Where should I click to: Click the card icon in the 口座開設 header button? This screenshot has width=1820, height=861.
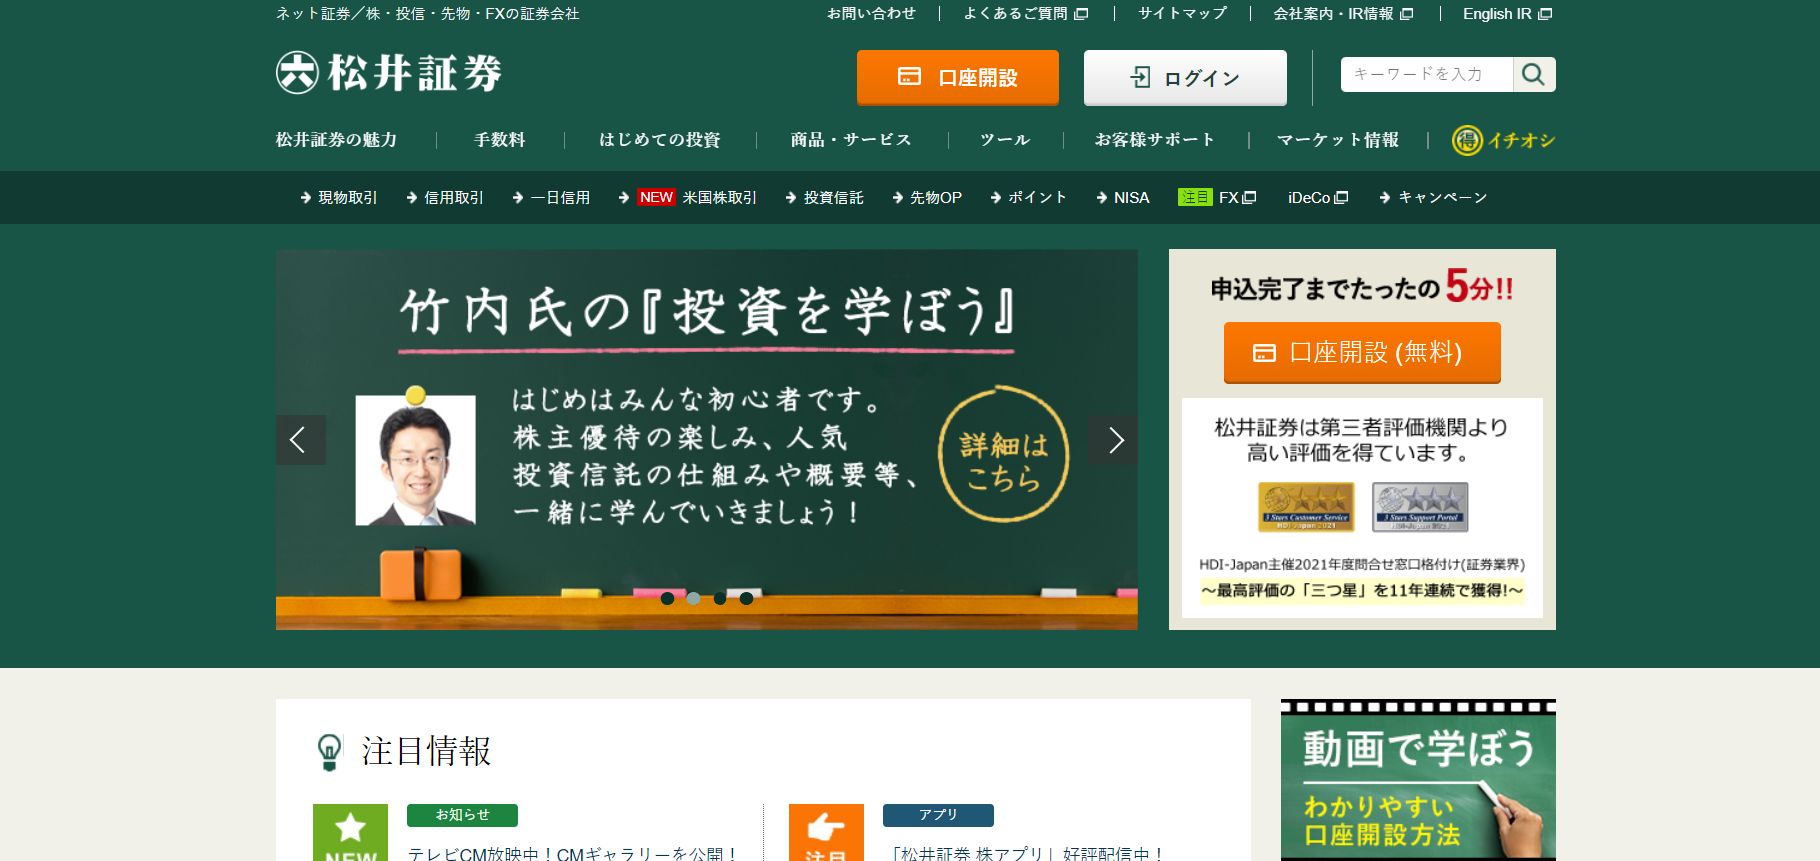[909, 77]
